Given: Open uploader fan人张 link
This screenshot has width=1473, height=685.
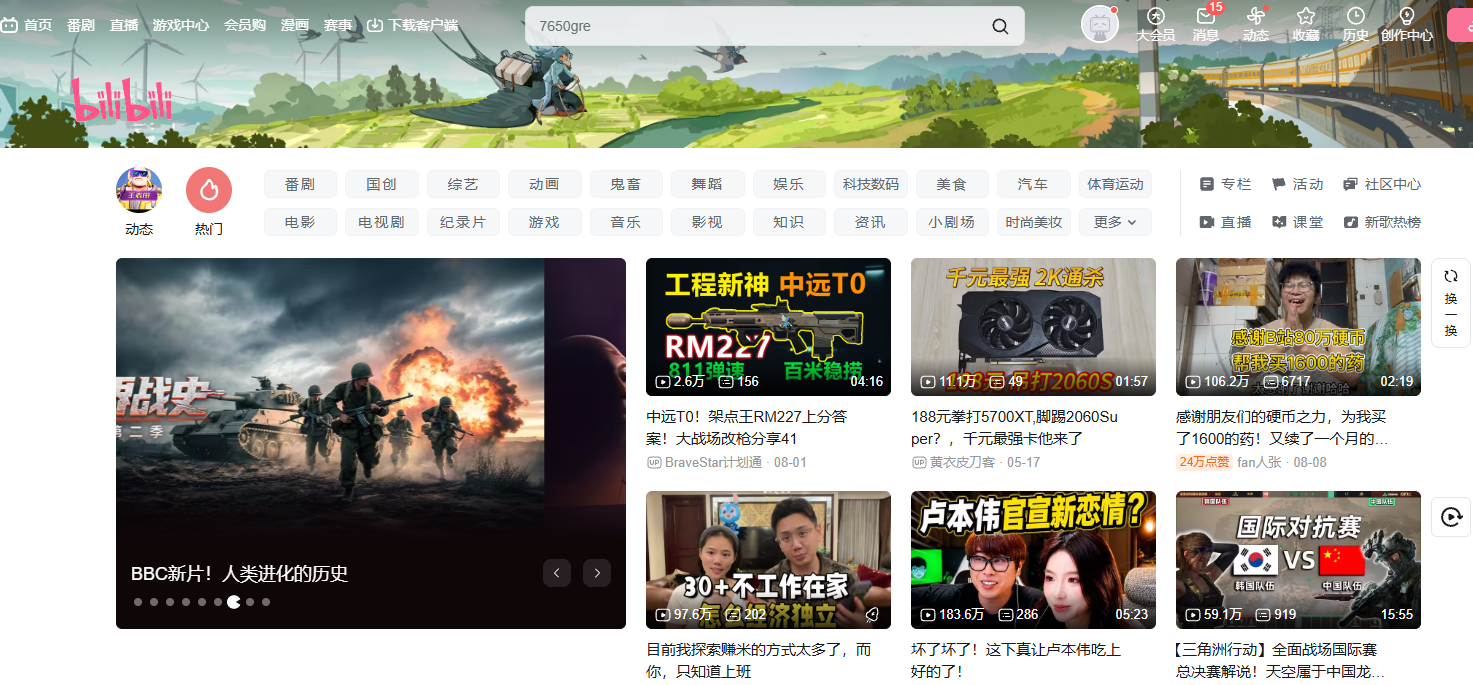Looking at the screenshot, I should coord(1259,463).
